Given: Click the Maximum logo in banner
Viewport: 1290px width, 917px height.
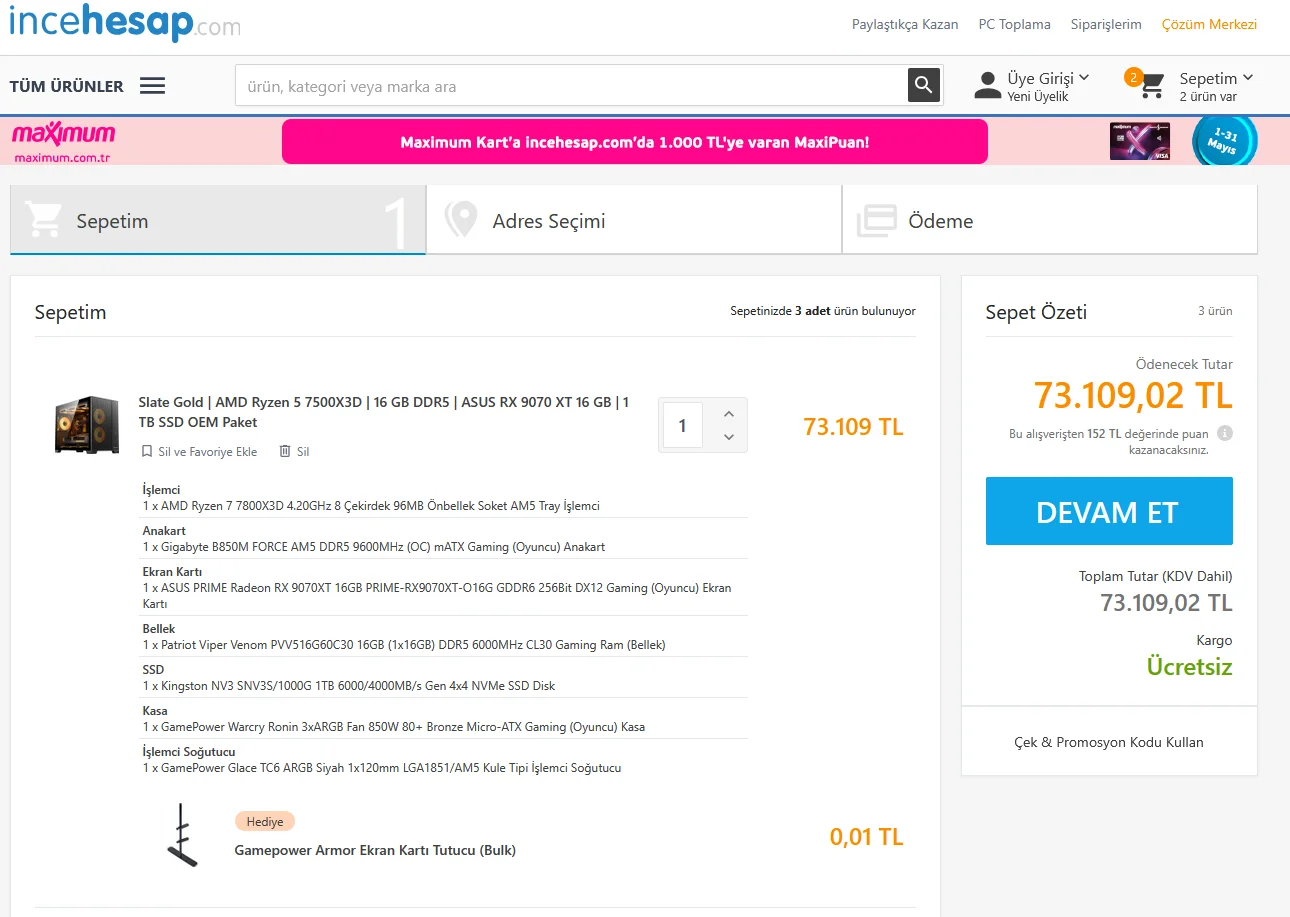Looking at the screenshot, I should [63, 133].
